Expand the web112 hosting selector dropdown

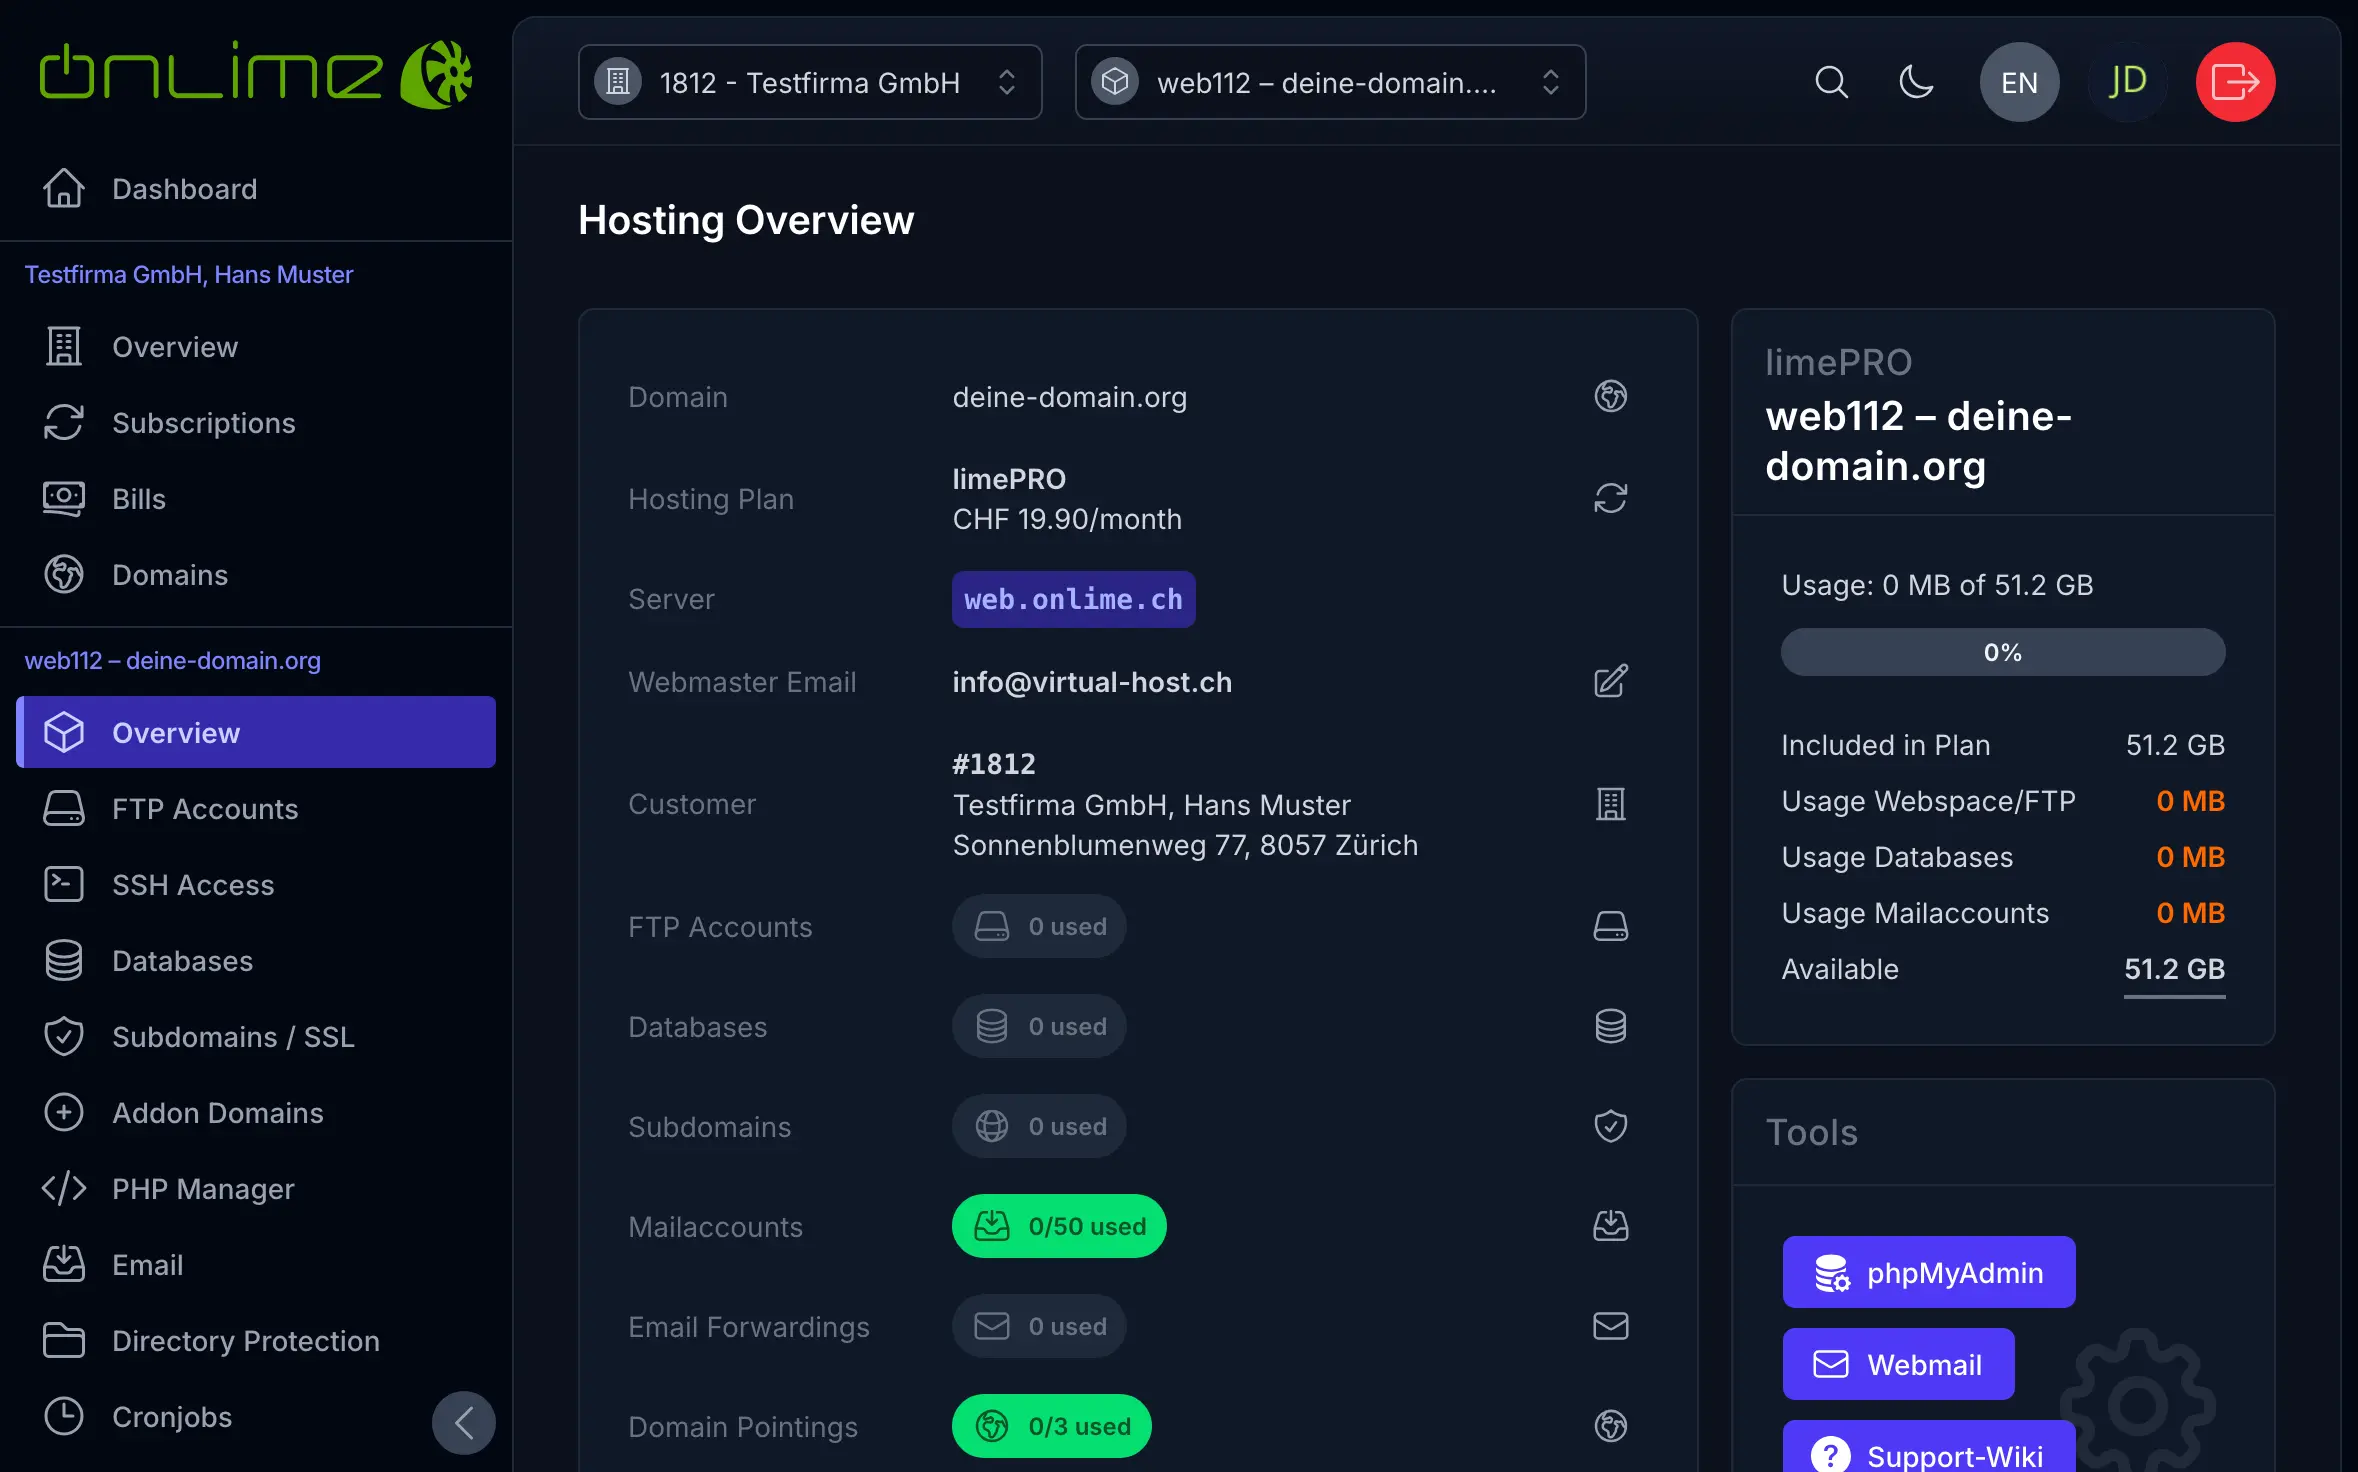coord(1329,82)
